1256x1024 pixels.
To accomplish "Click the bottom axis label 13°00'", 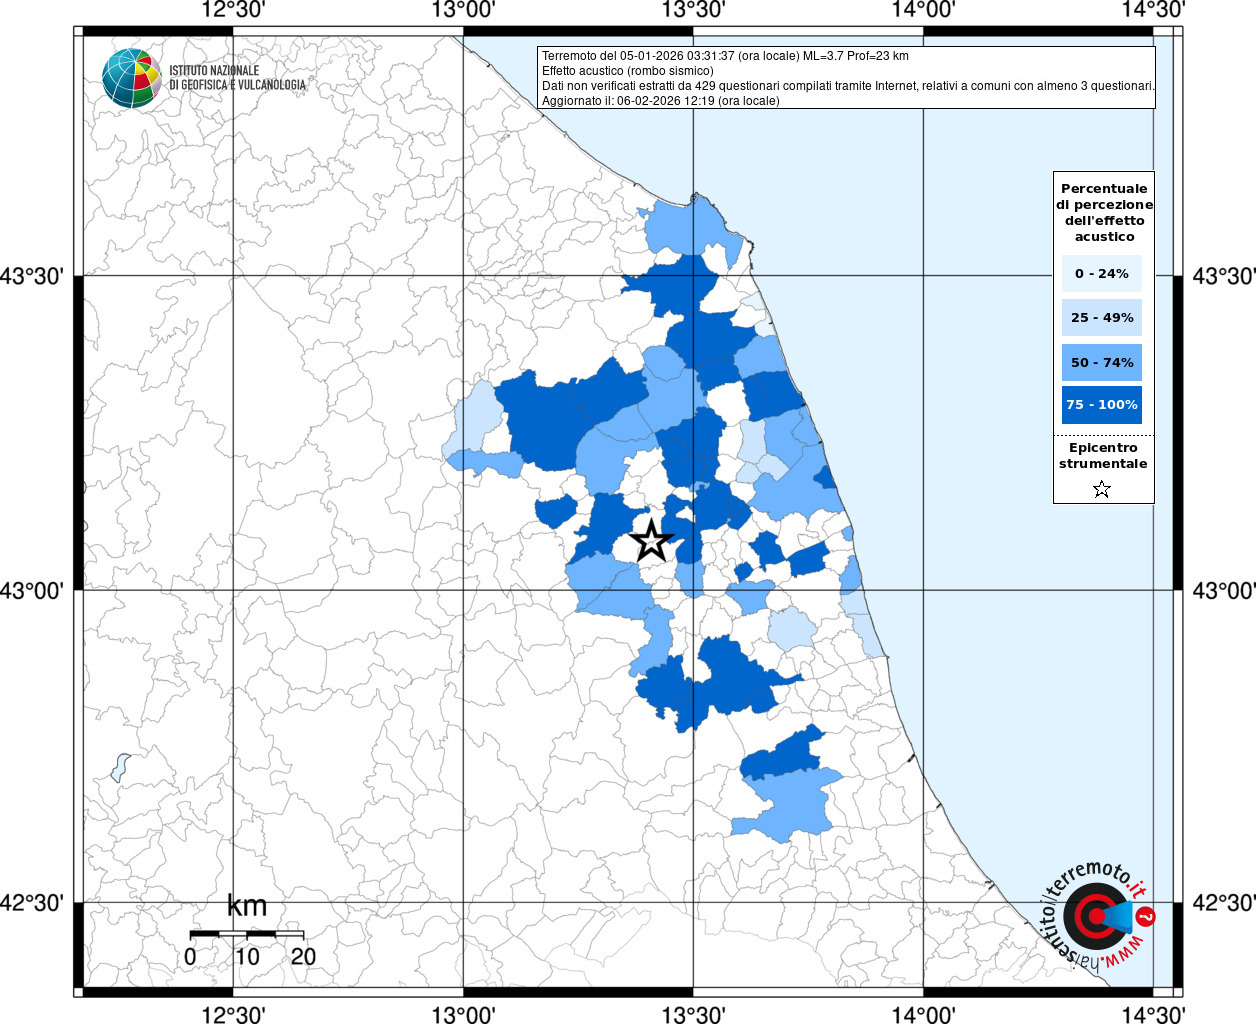I will pyautogui.click(x=463, y=1014).
